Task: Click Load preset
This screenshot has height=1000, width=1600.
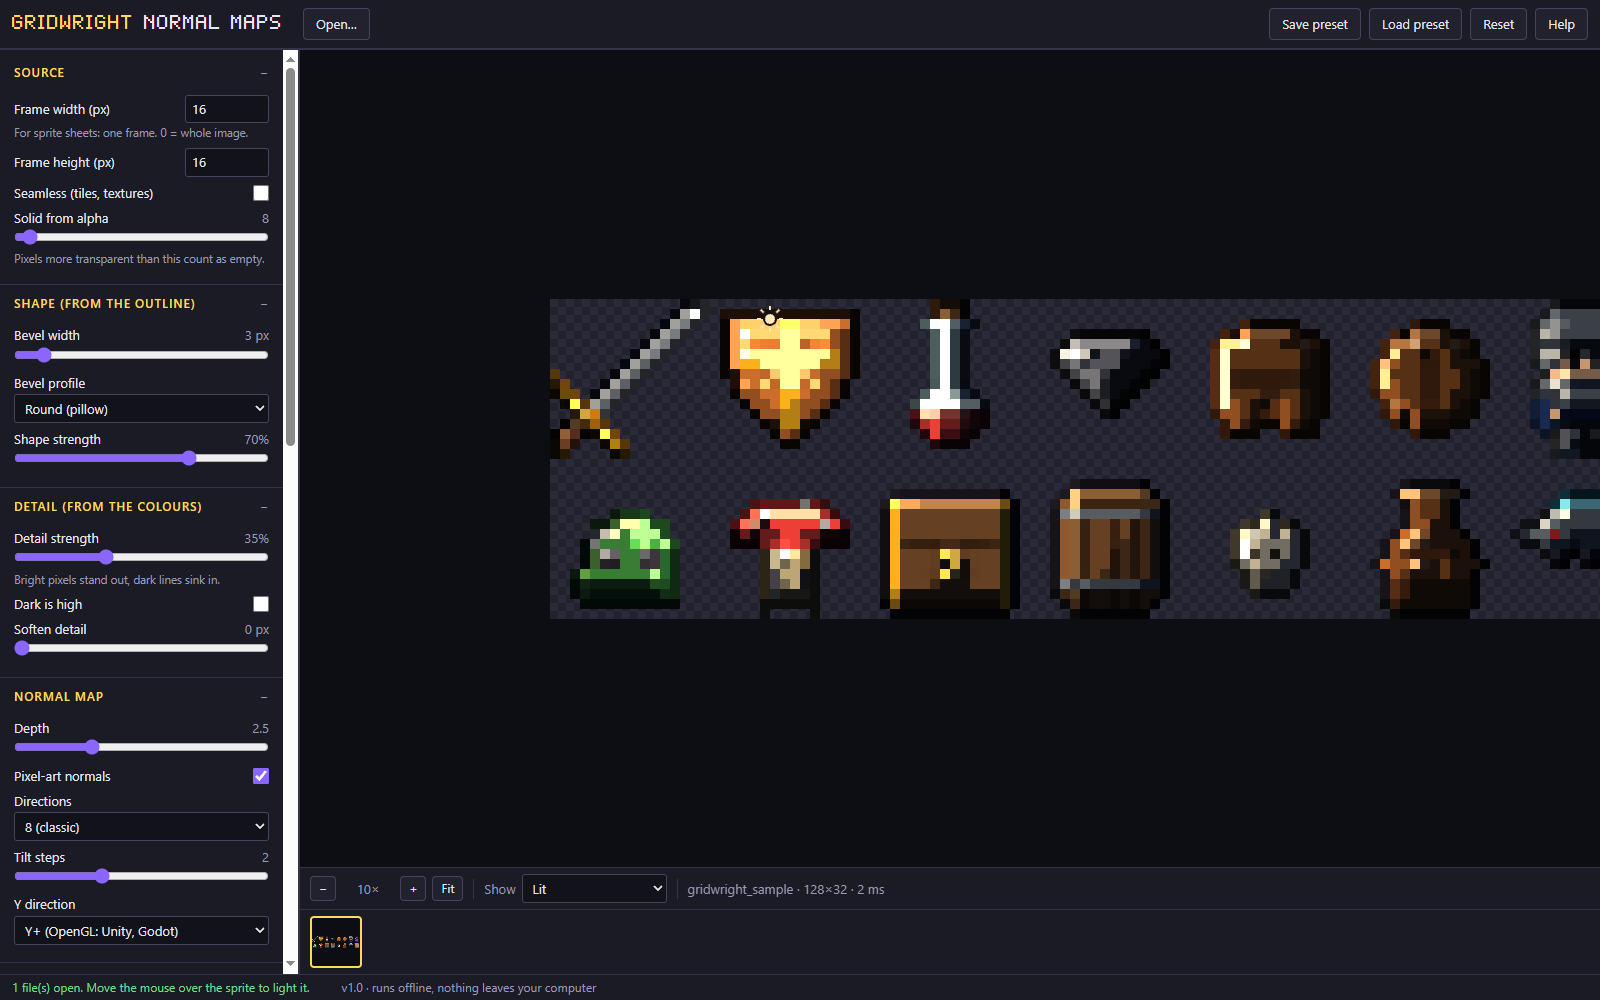Action: [1415, 24]
